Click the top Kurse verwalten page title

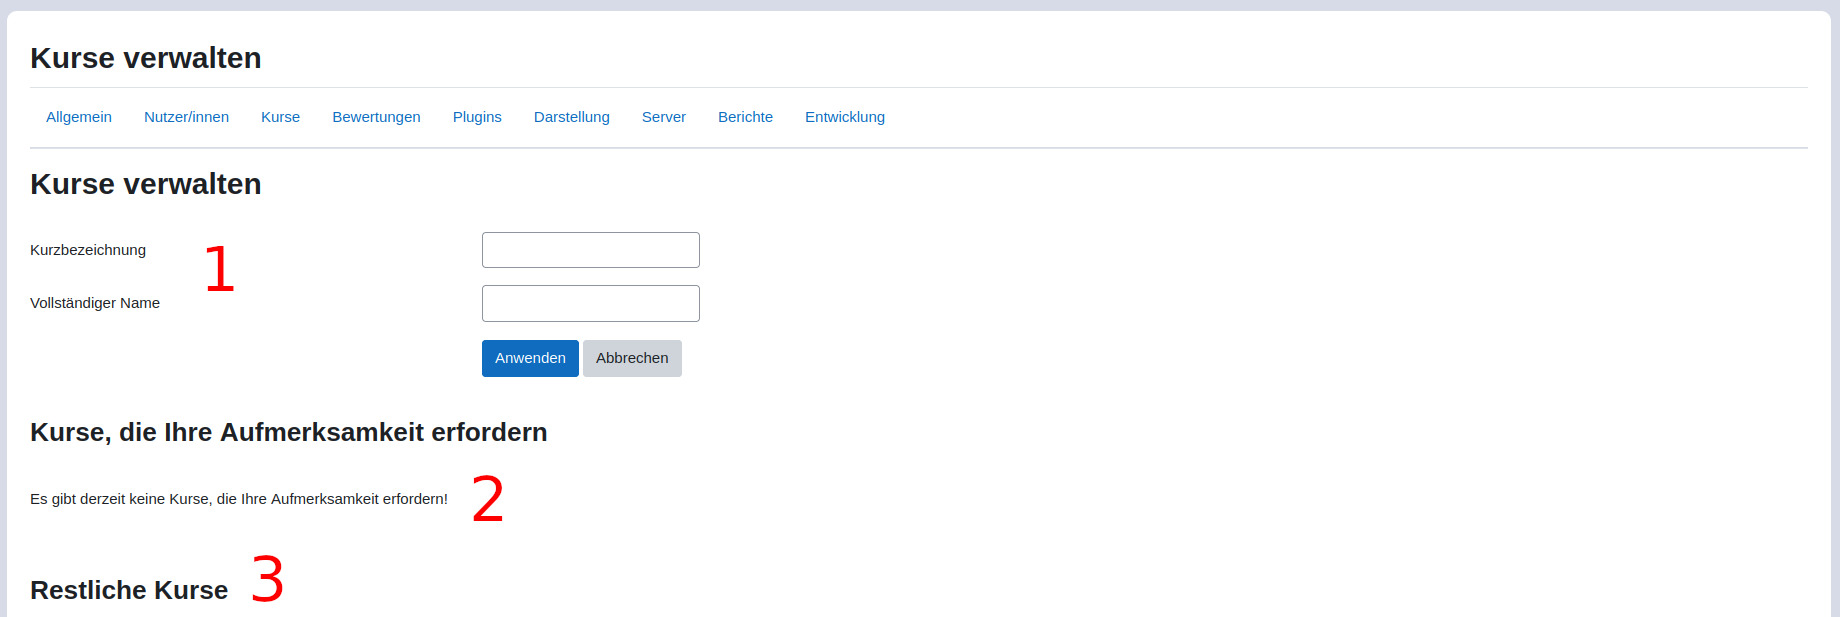coord(146,58)
